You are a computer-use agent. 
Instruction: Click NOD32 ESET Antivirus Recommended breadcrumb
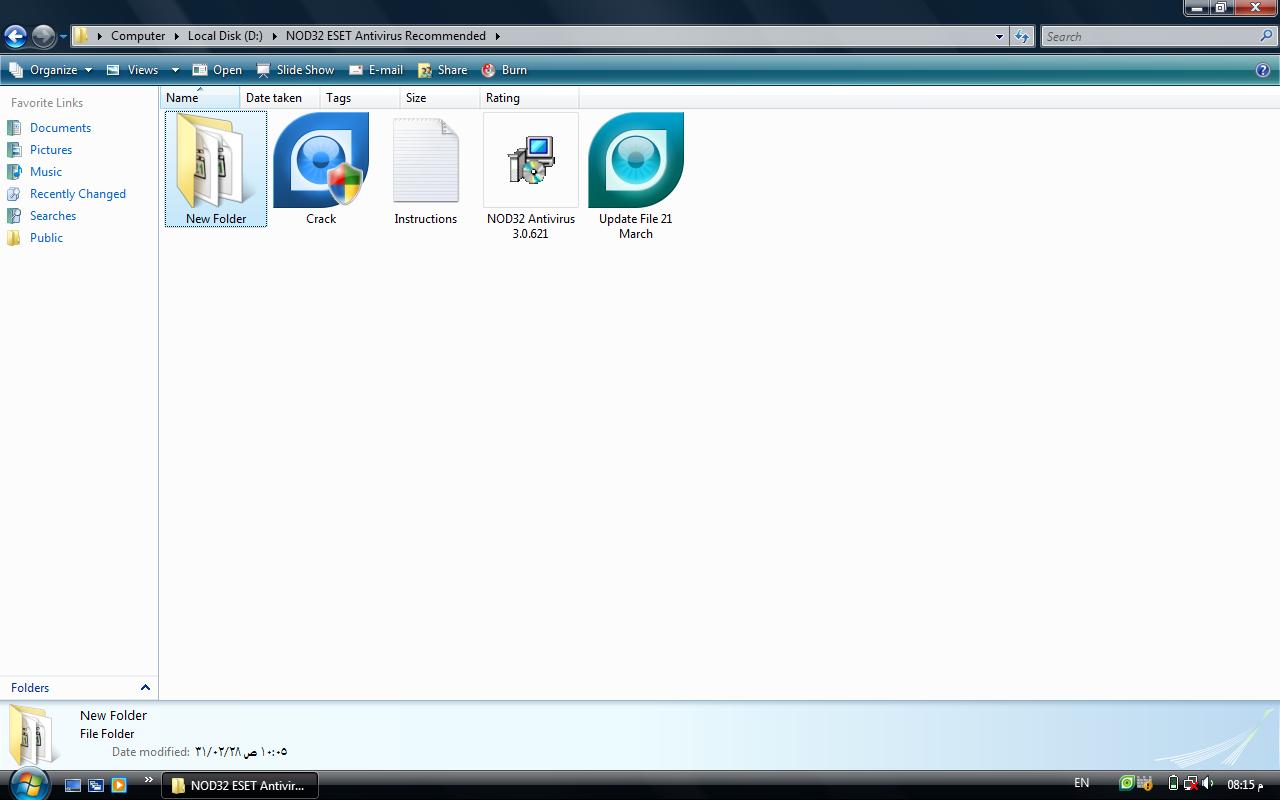[386, 36]
